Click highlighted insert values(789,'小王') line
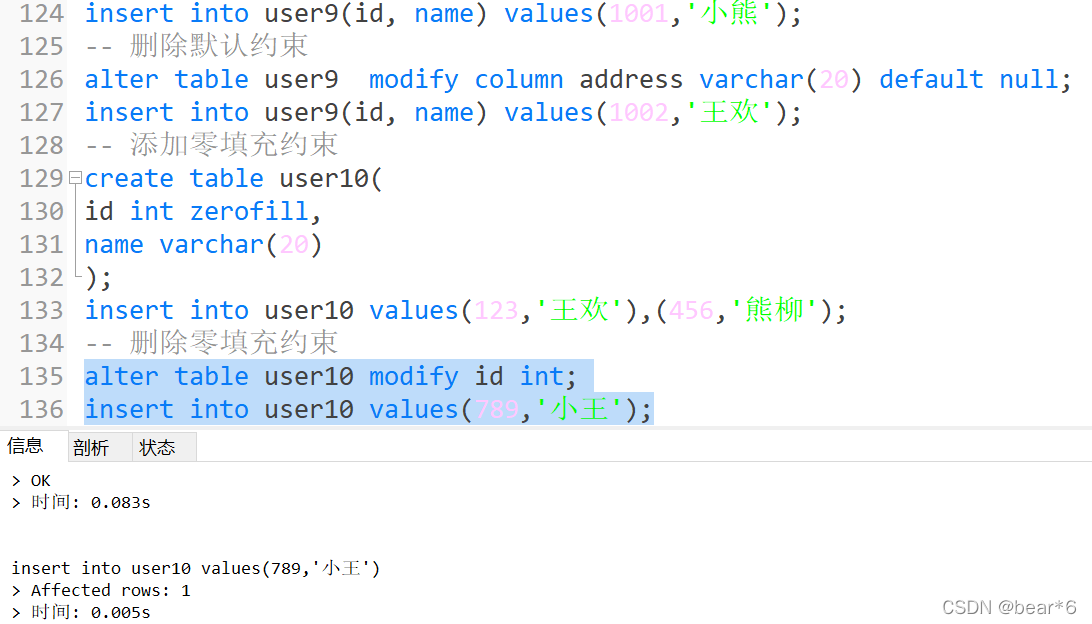The height and width of the screenshot is (624, 1092). click(368, 409)
